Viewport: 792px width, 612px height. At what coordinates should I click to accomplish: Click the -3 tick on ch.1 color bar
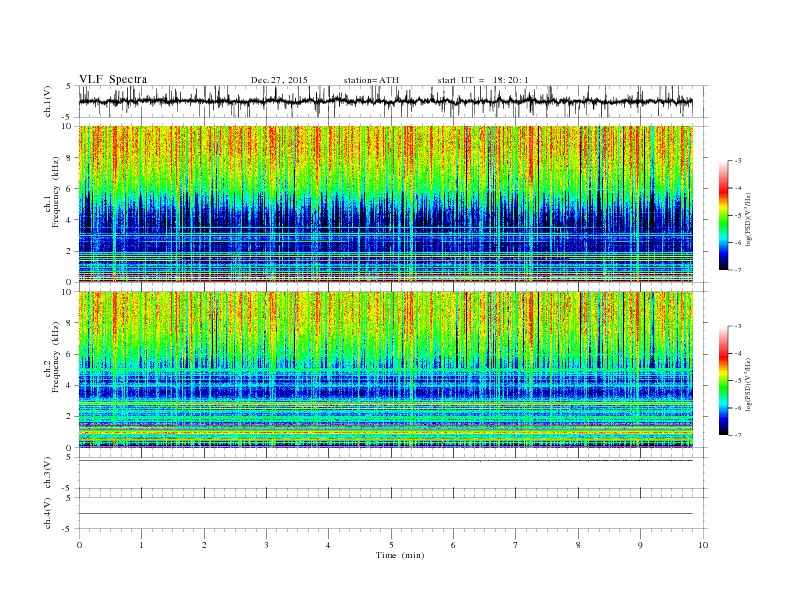click(738, 161)
